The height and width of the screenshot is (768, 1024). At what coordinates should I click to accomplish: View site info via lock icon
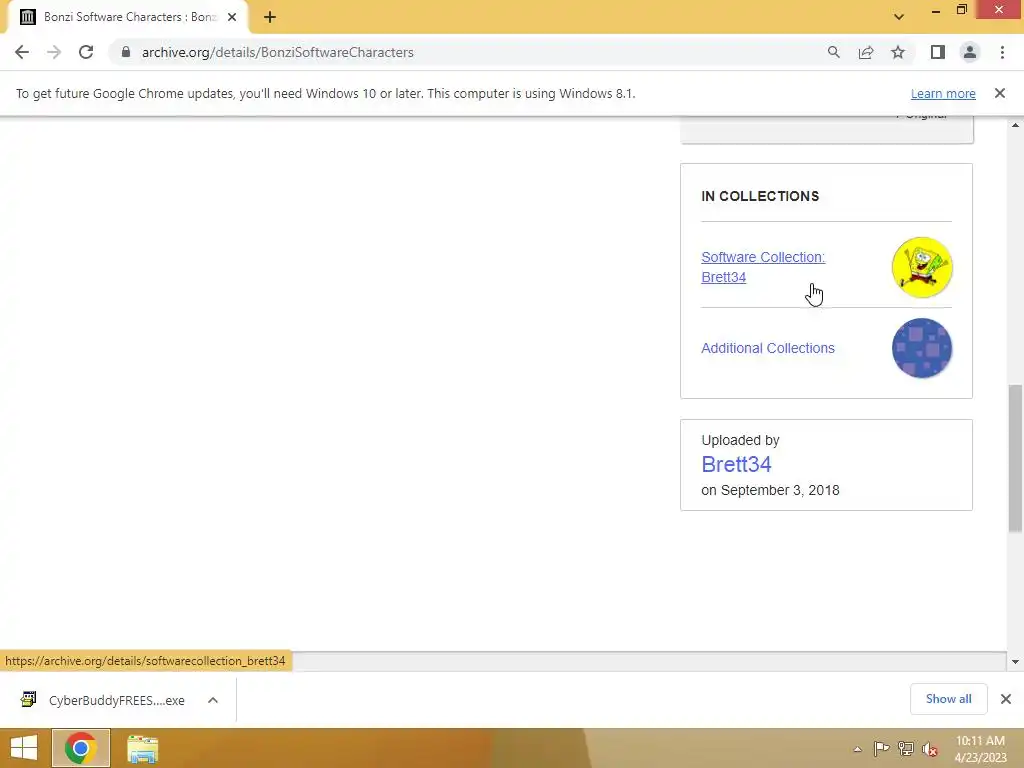(x=126, y=52)
